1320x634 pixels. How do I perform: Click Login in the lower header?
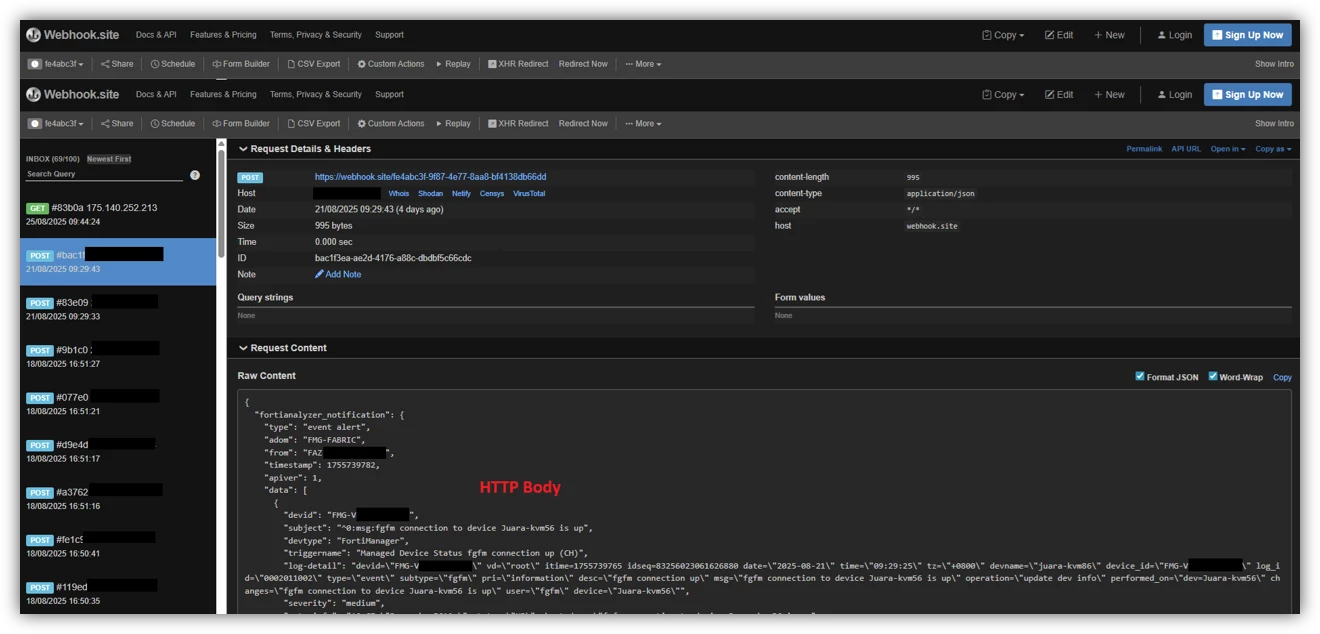[x=1175, y=95]
